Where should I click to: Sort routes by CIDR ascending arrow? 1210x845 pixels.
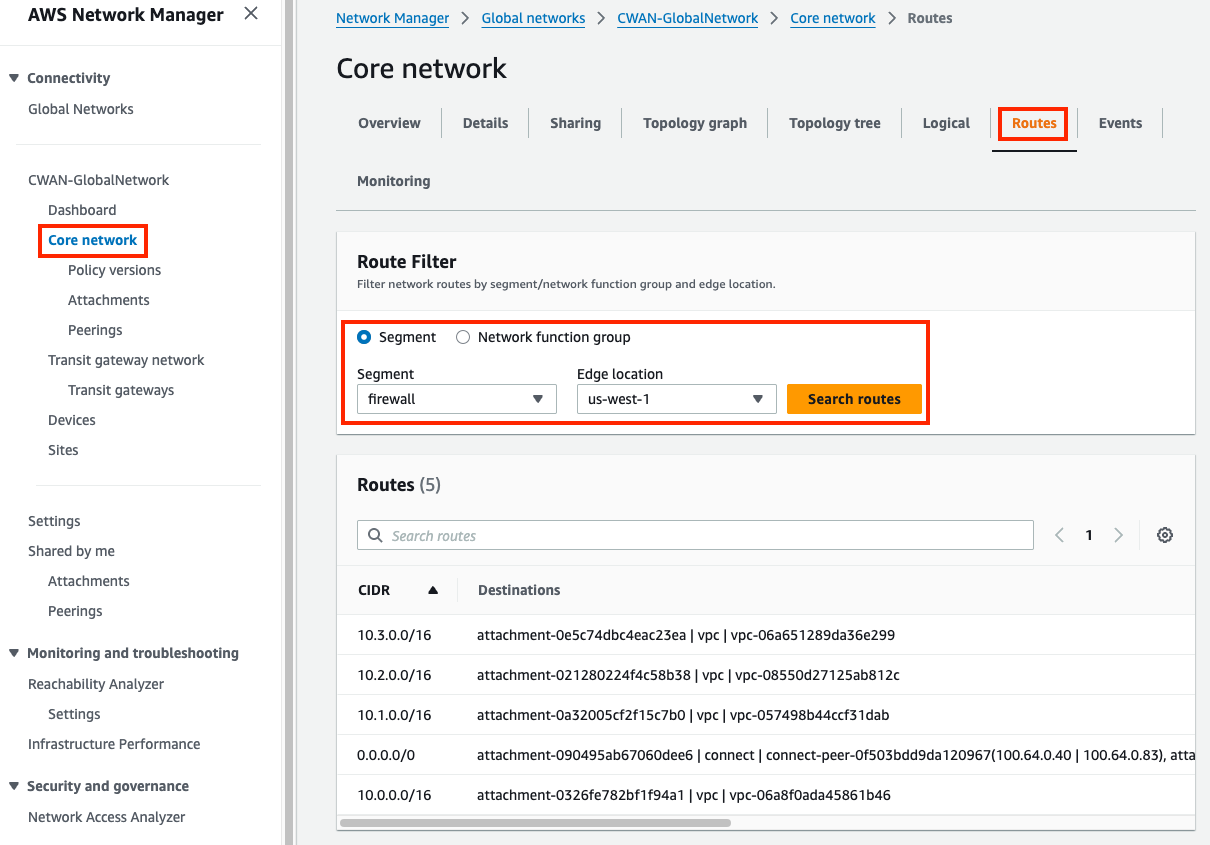pos(433,590)
